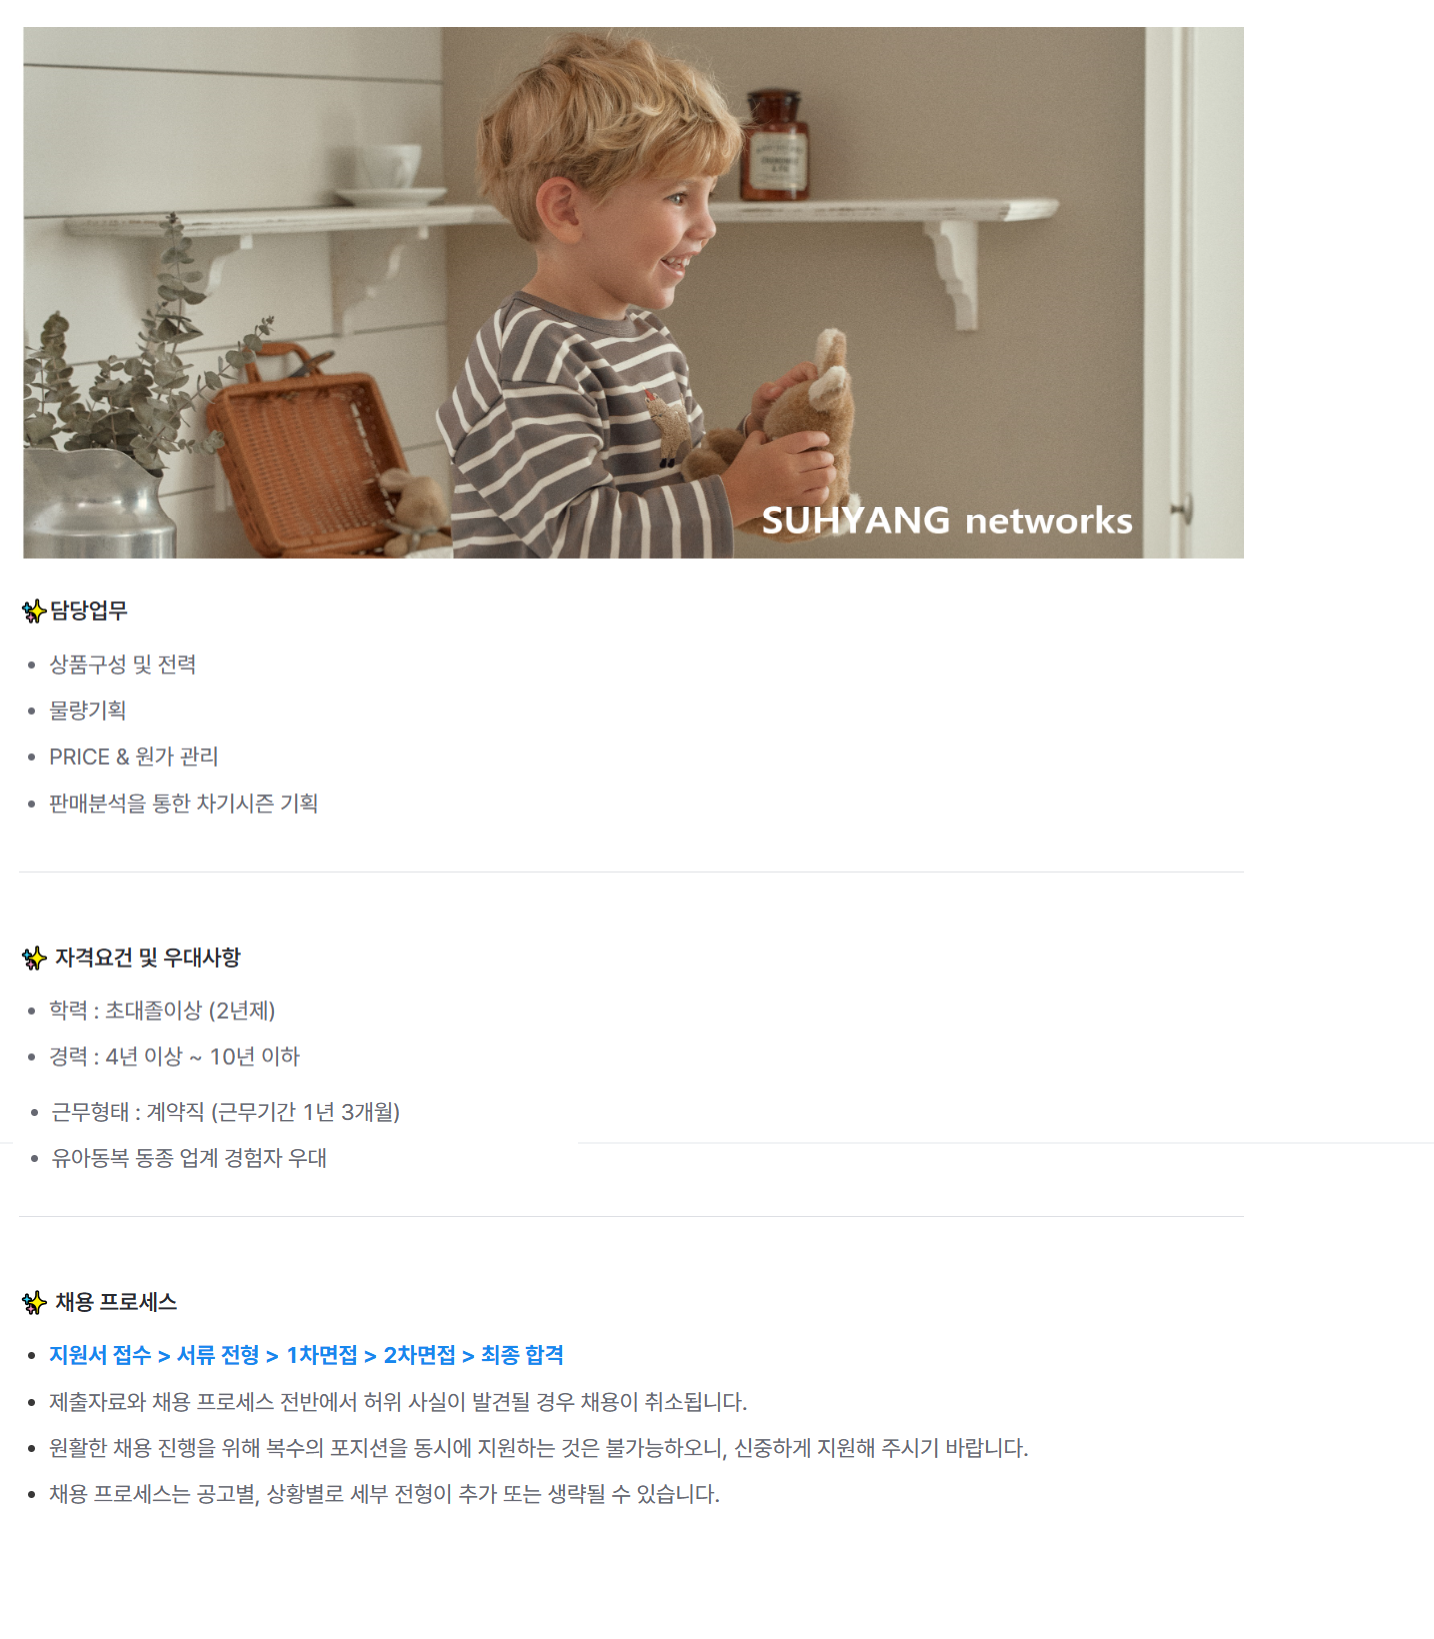Image resolution: width=1434 pixels, height=1639 pixels.
Task: Click the SUHYANG networks logo text
Action: 946,520
